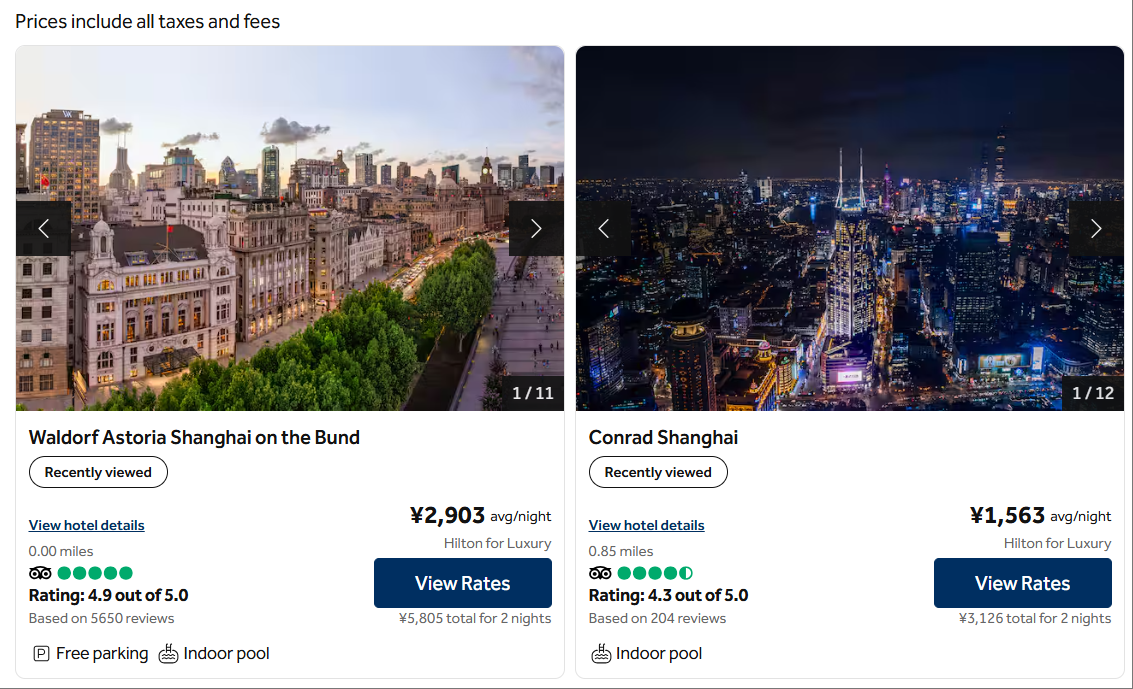Click the Waldorf Astoria five-bubble rating

point(95,573)
